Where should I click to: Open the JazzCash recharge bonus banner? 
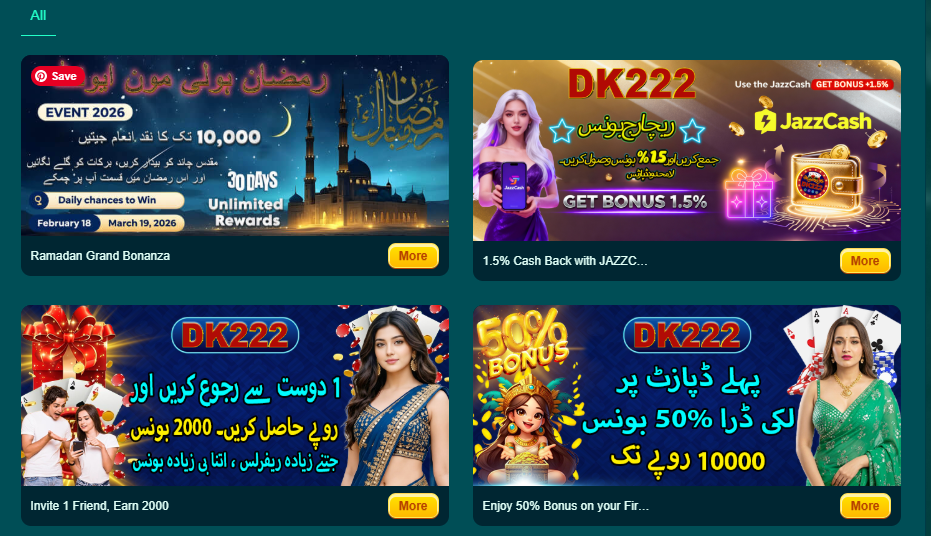tap(687, 150)
